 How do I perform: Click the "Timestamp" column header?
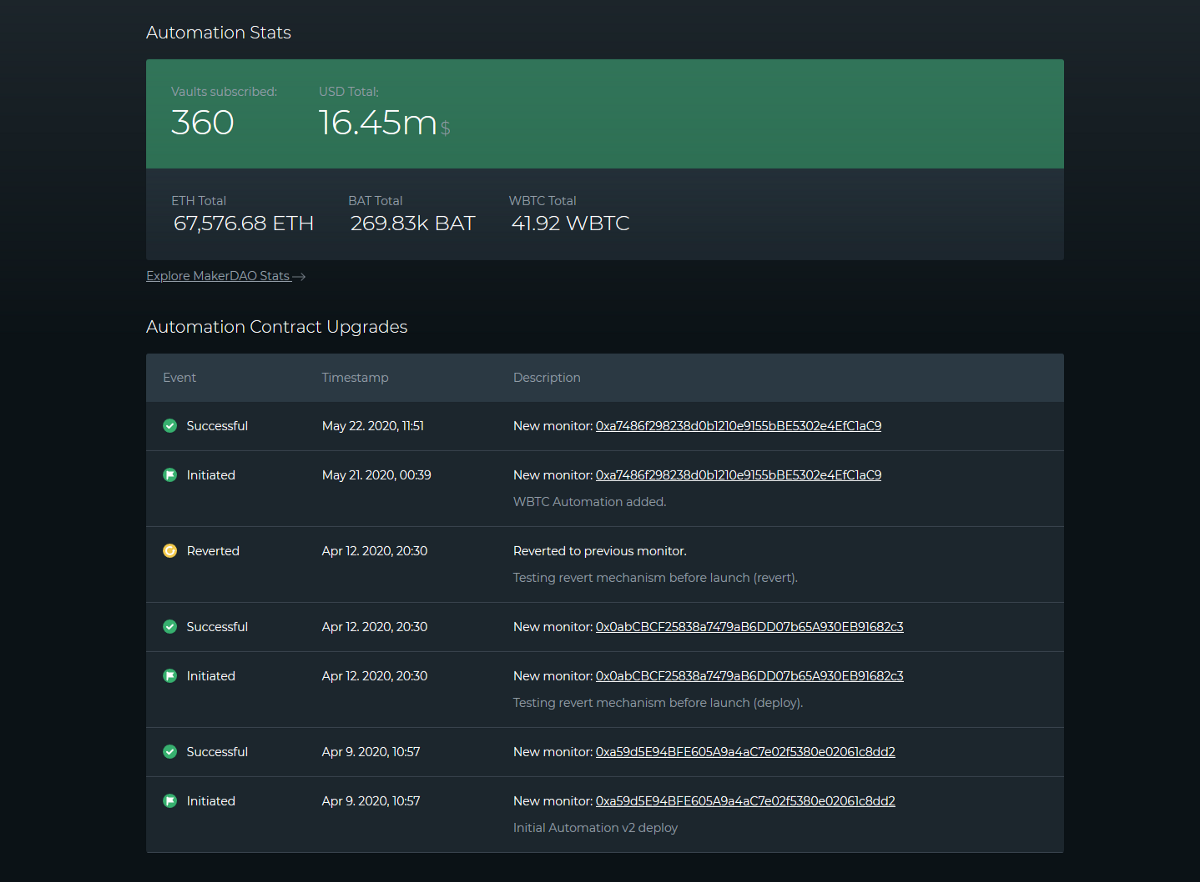click(x=355, y=378)
